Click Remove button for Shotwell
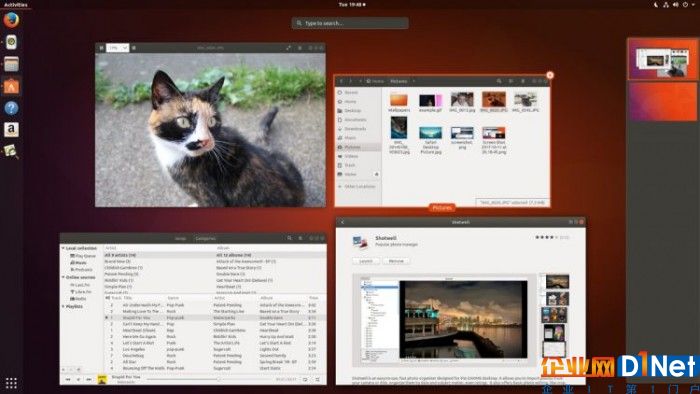Image resolution: width=700 pixels, height=394 pixels. pos(396,261)
